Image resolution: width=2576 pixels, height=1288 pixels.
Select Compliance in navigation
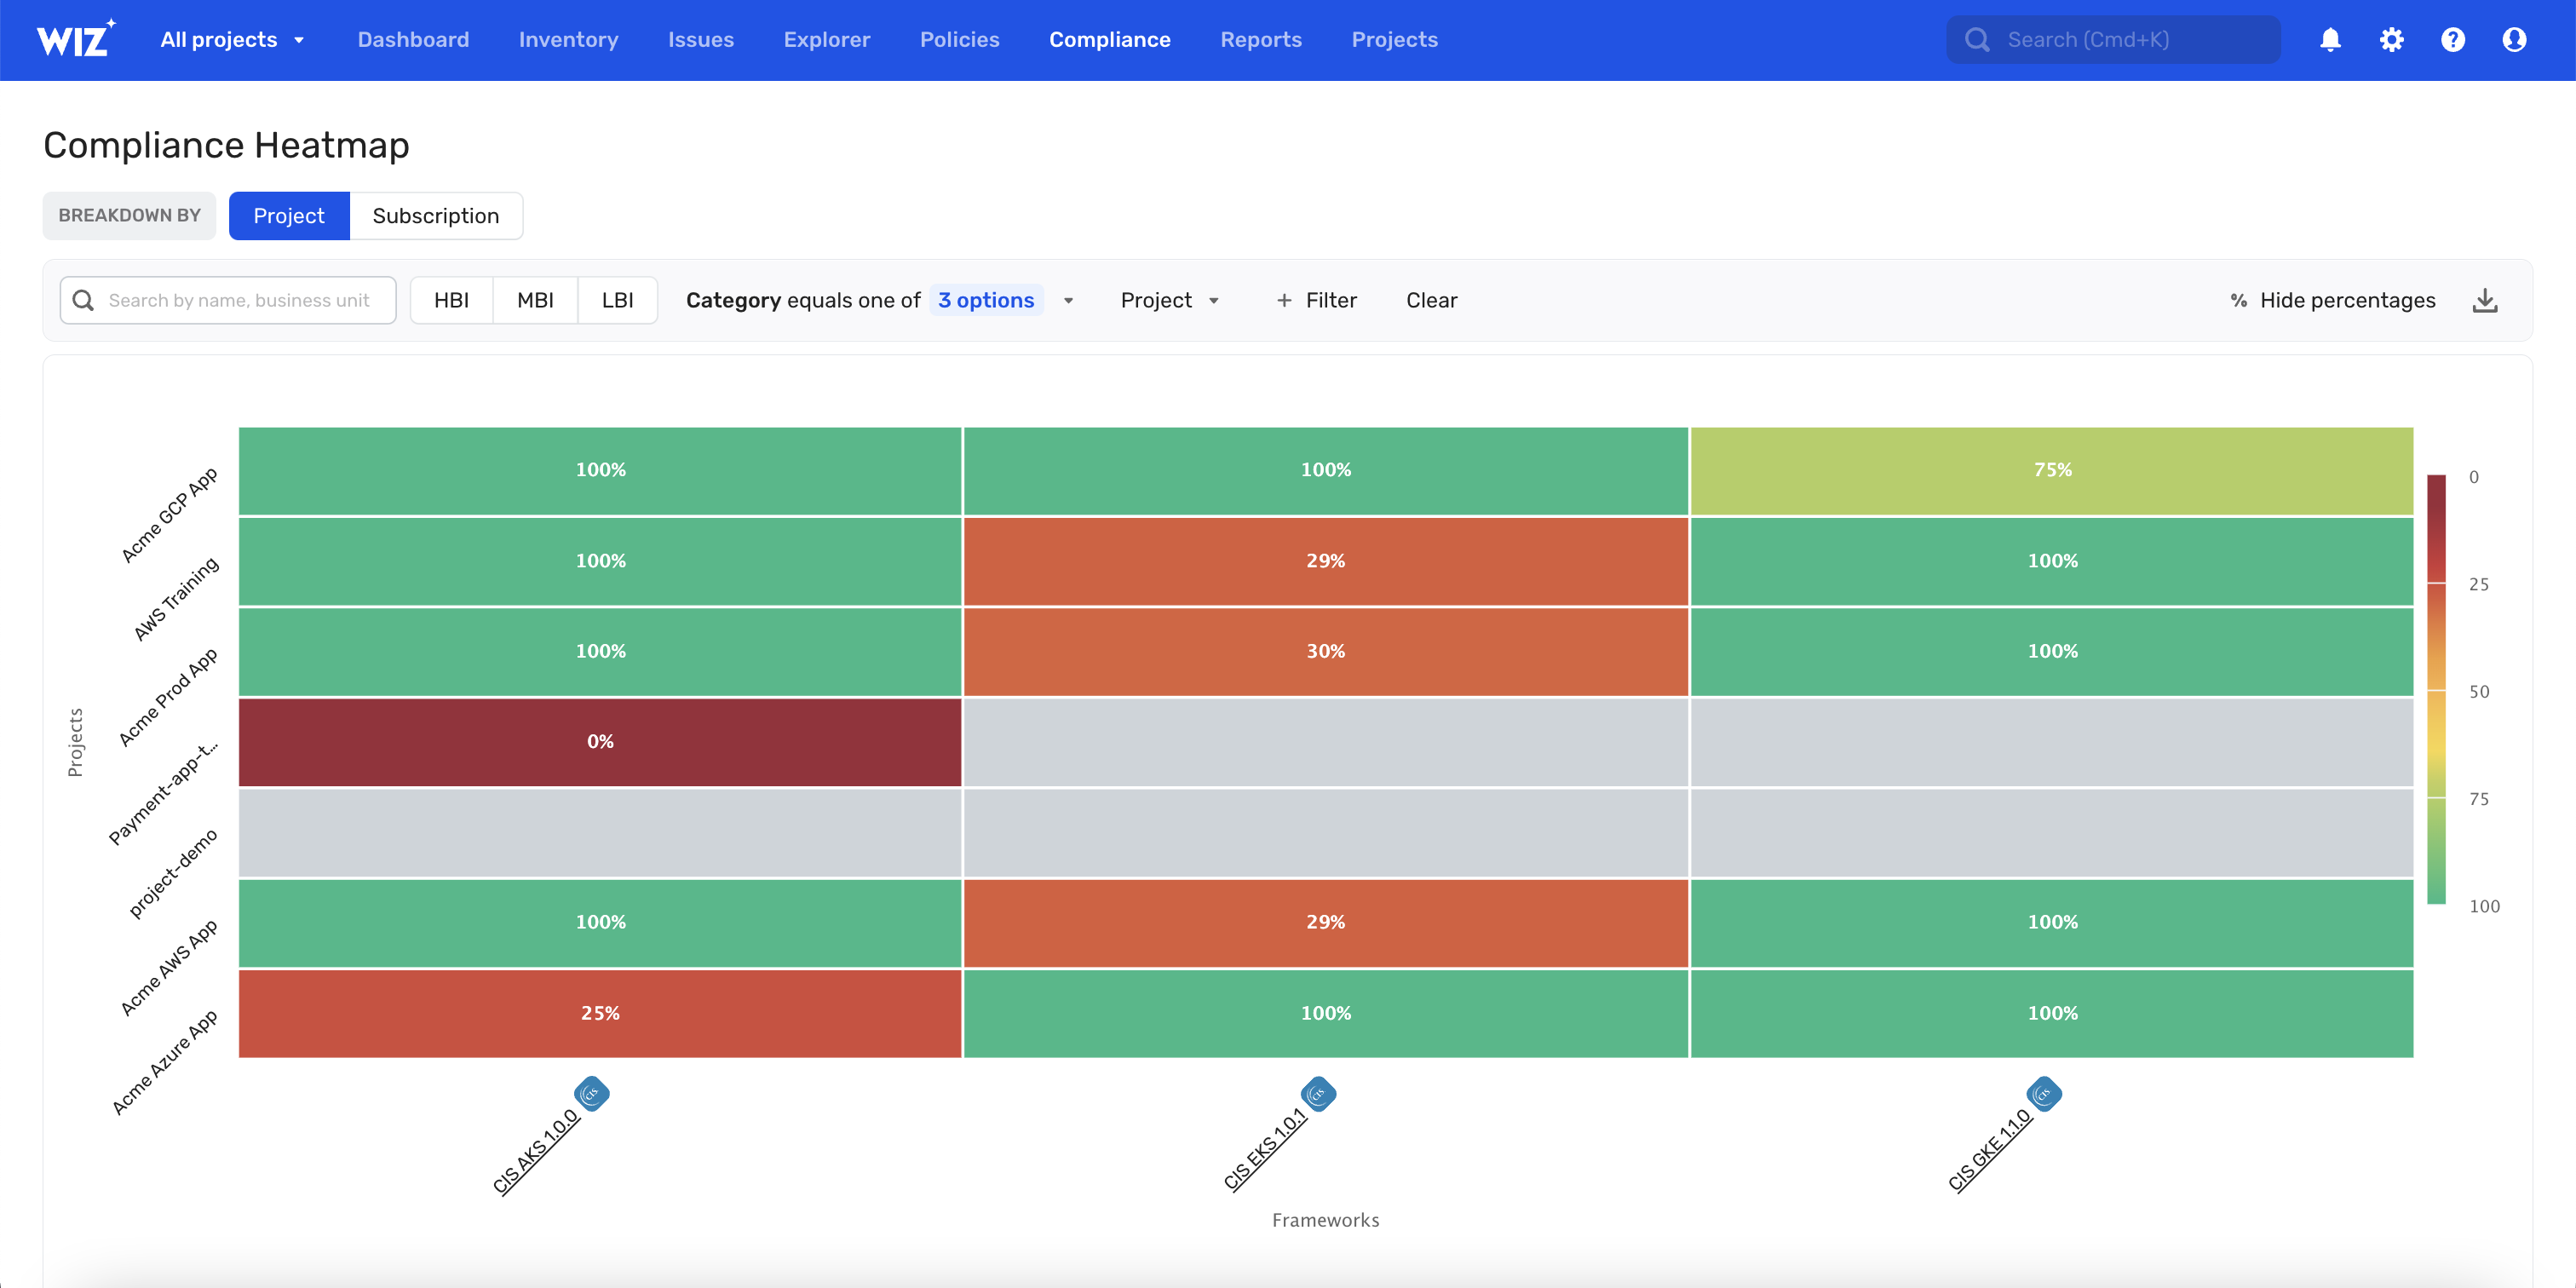pyautogui.click(x=1110, y=40)
